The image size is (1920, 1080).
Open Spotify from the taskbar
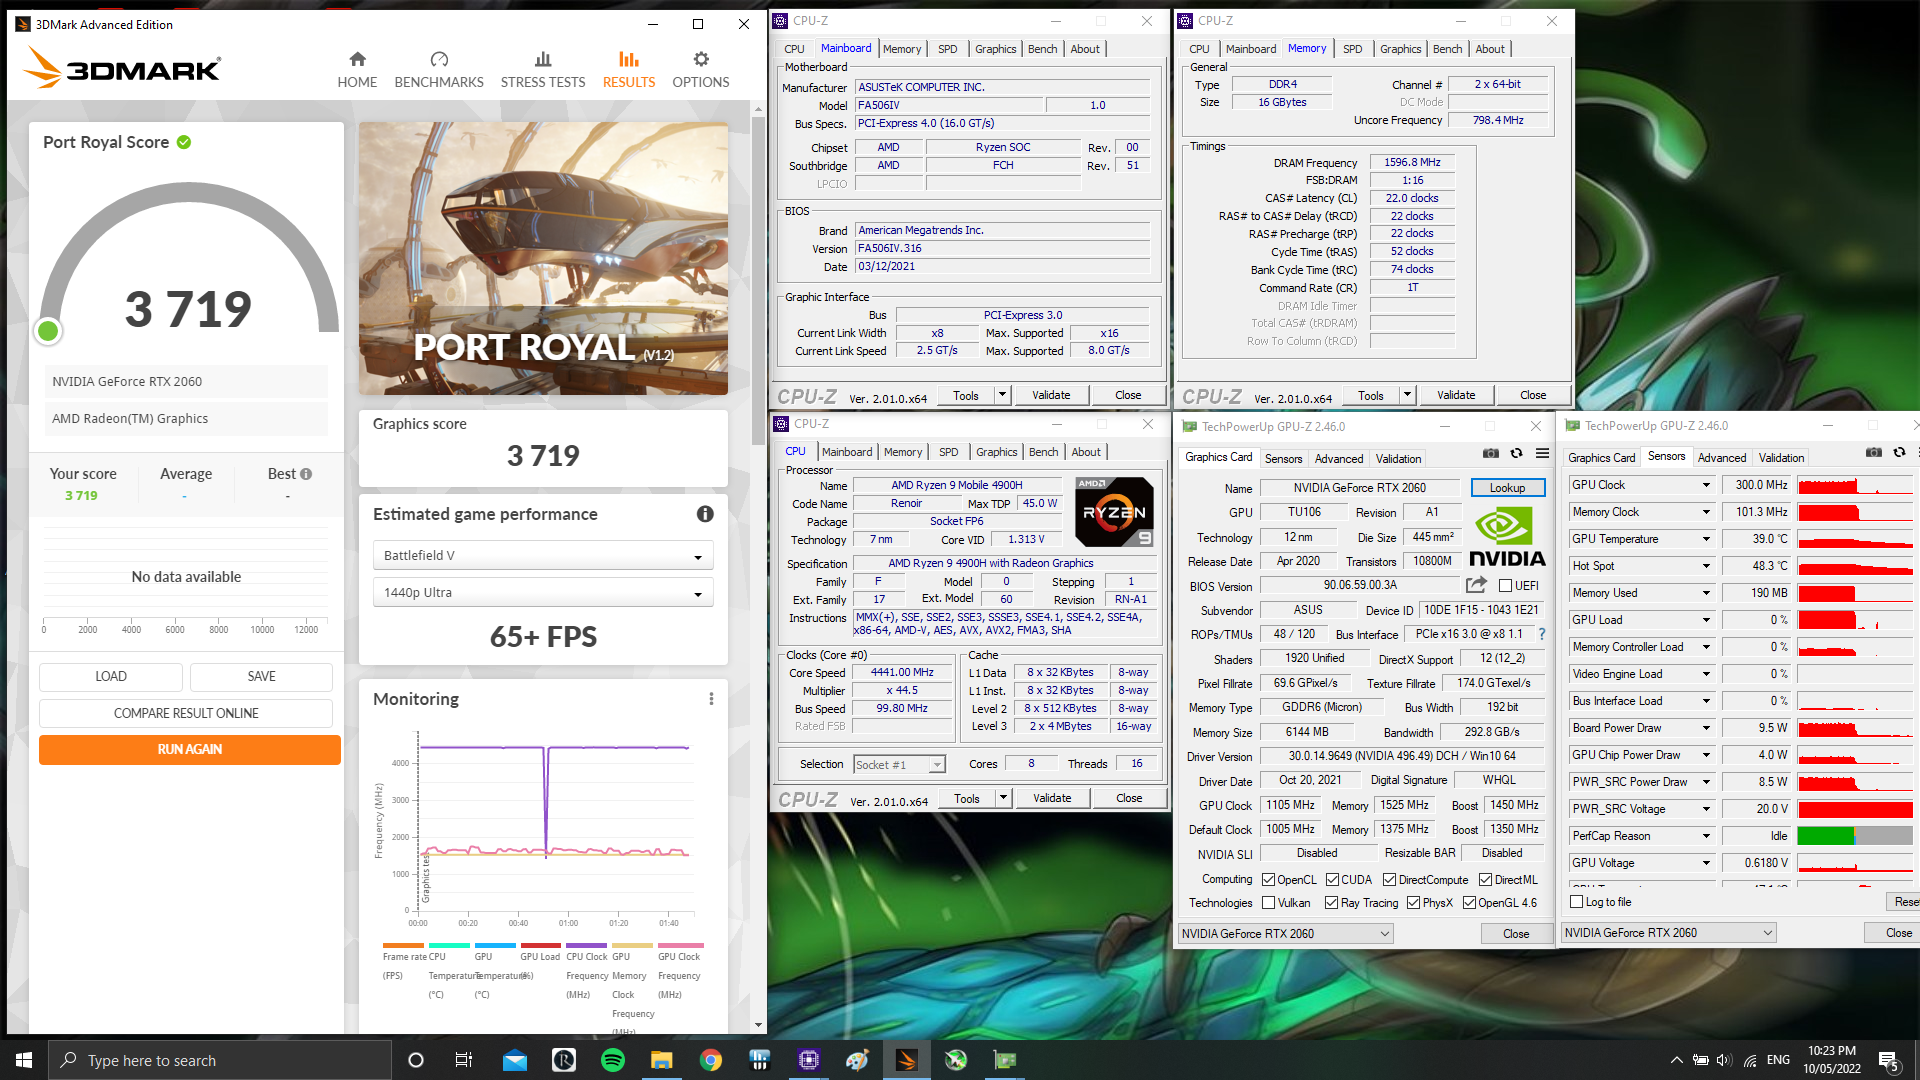(x=613, y=1060)
